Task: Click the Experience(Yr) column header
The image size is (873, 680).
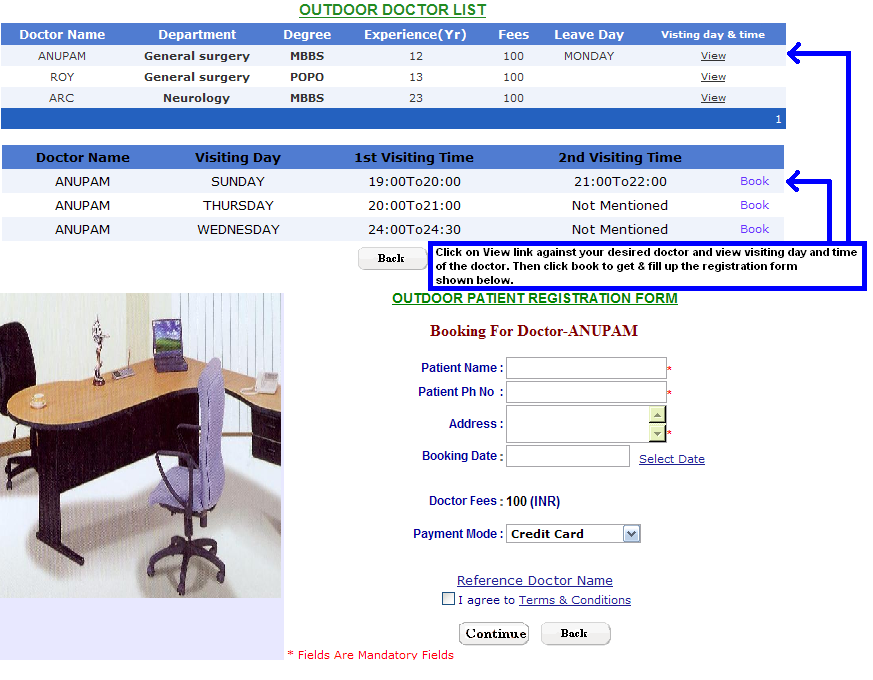Action: [415, 35]
